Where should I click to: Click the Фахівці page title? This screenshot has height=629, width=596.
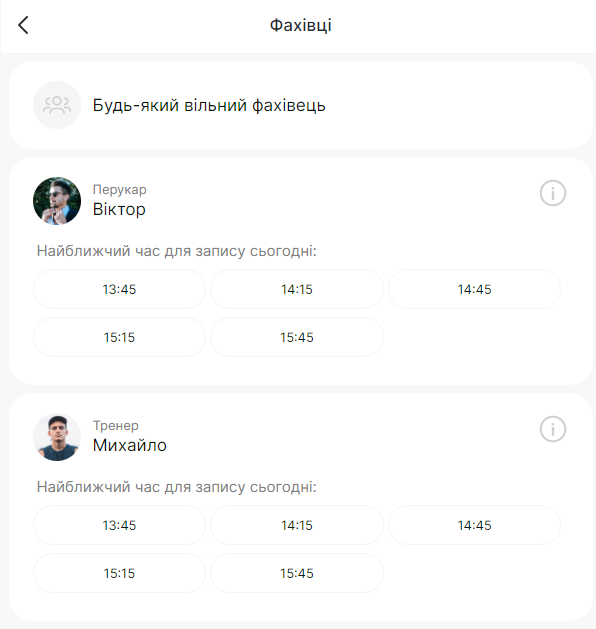(300, 25)
